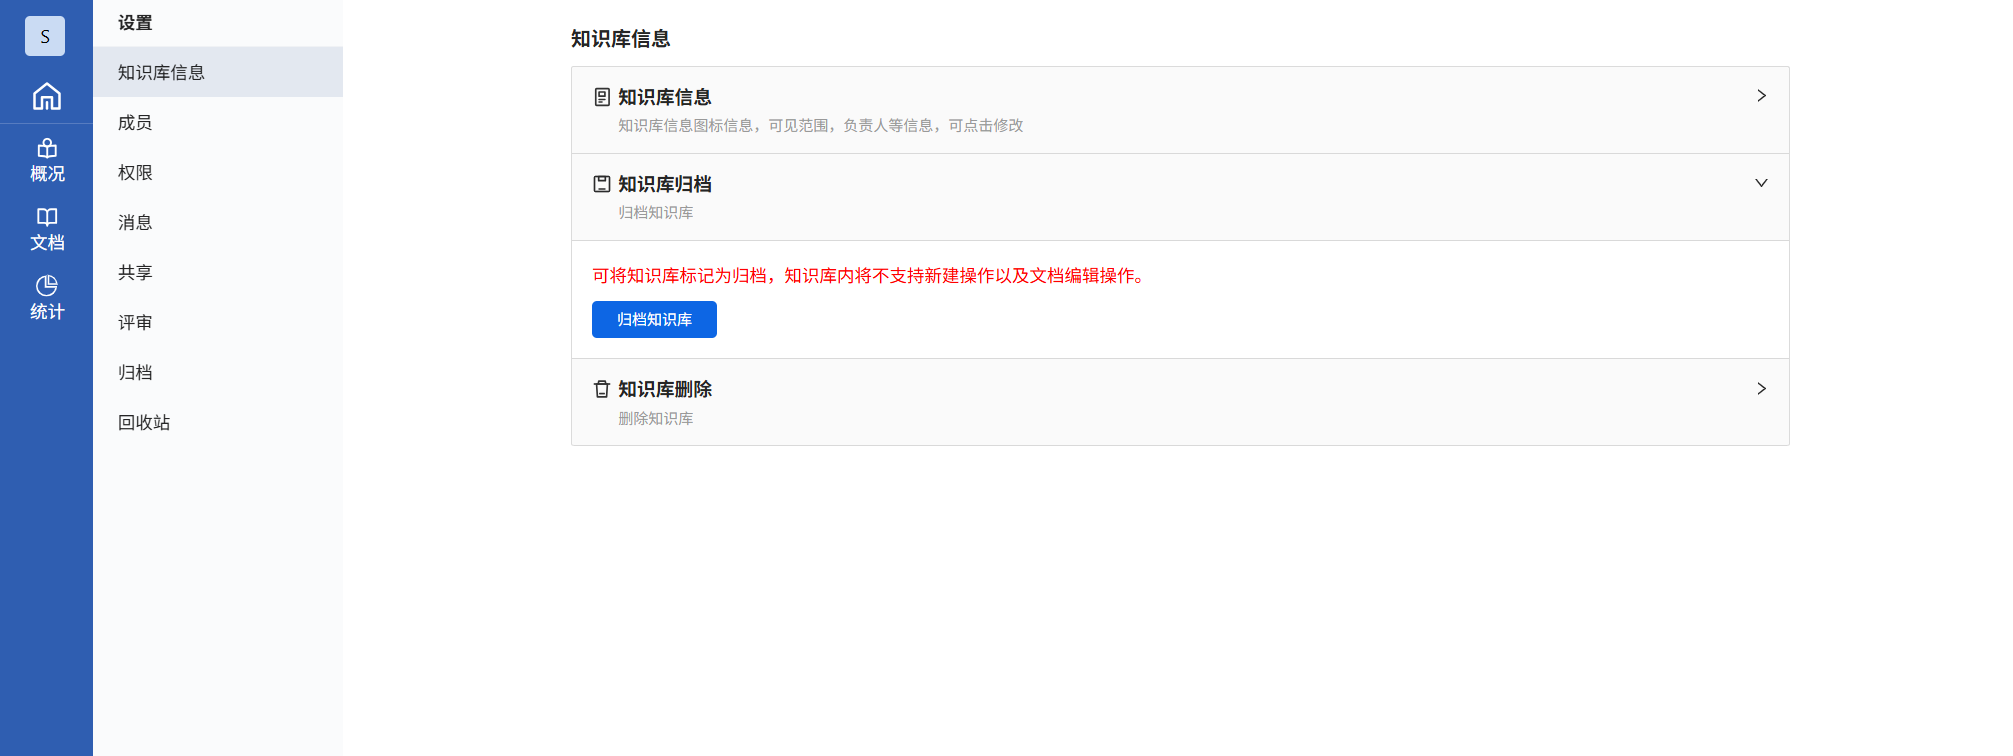Go to 概况 overview section
Screen dimensions: 2013x756
pos(46,160)
